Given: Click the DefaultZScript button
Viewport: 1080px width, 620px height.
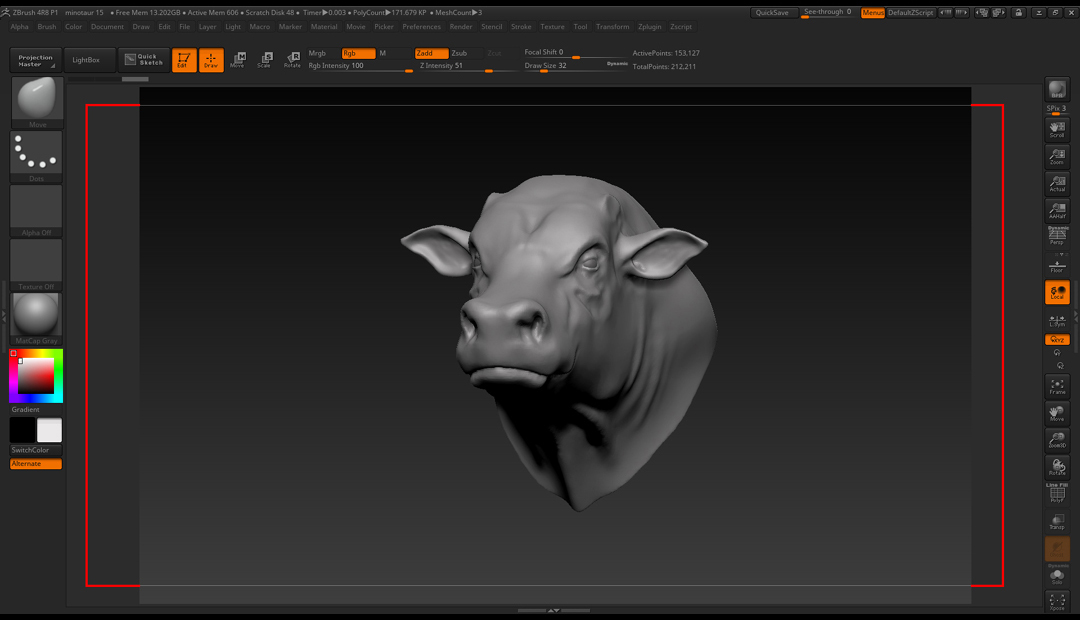Looking at the screenshot, I should point(911,12).
